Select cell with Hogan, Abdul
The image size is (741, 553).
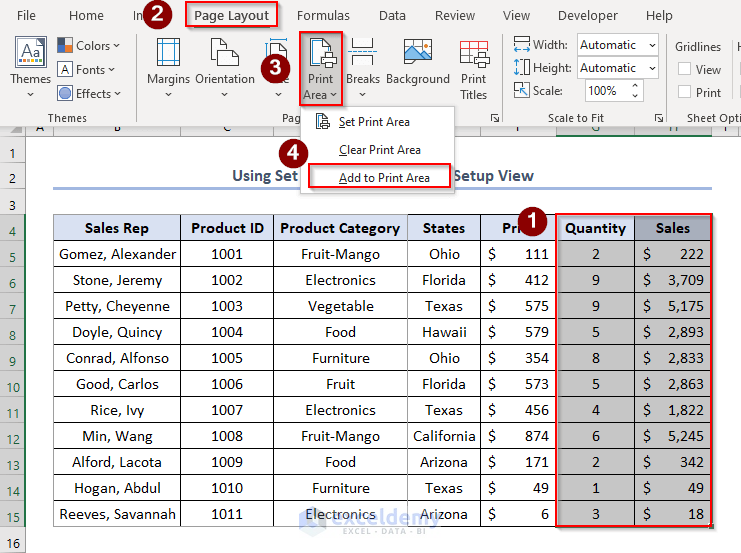pyautogui.click(x=117, y=488)
